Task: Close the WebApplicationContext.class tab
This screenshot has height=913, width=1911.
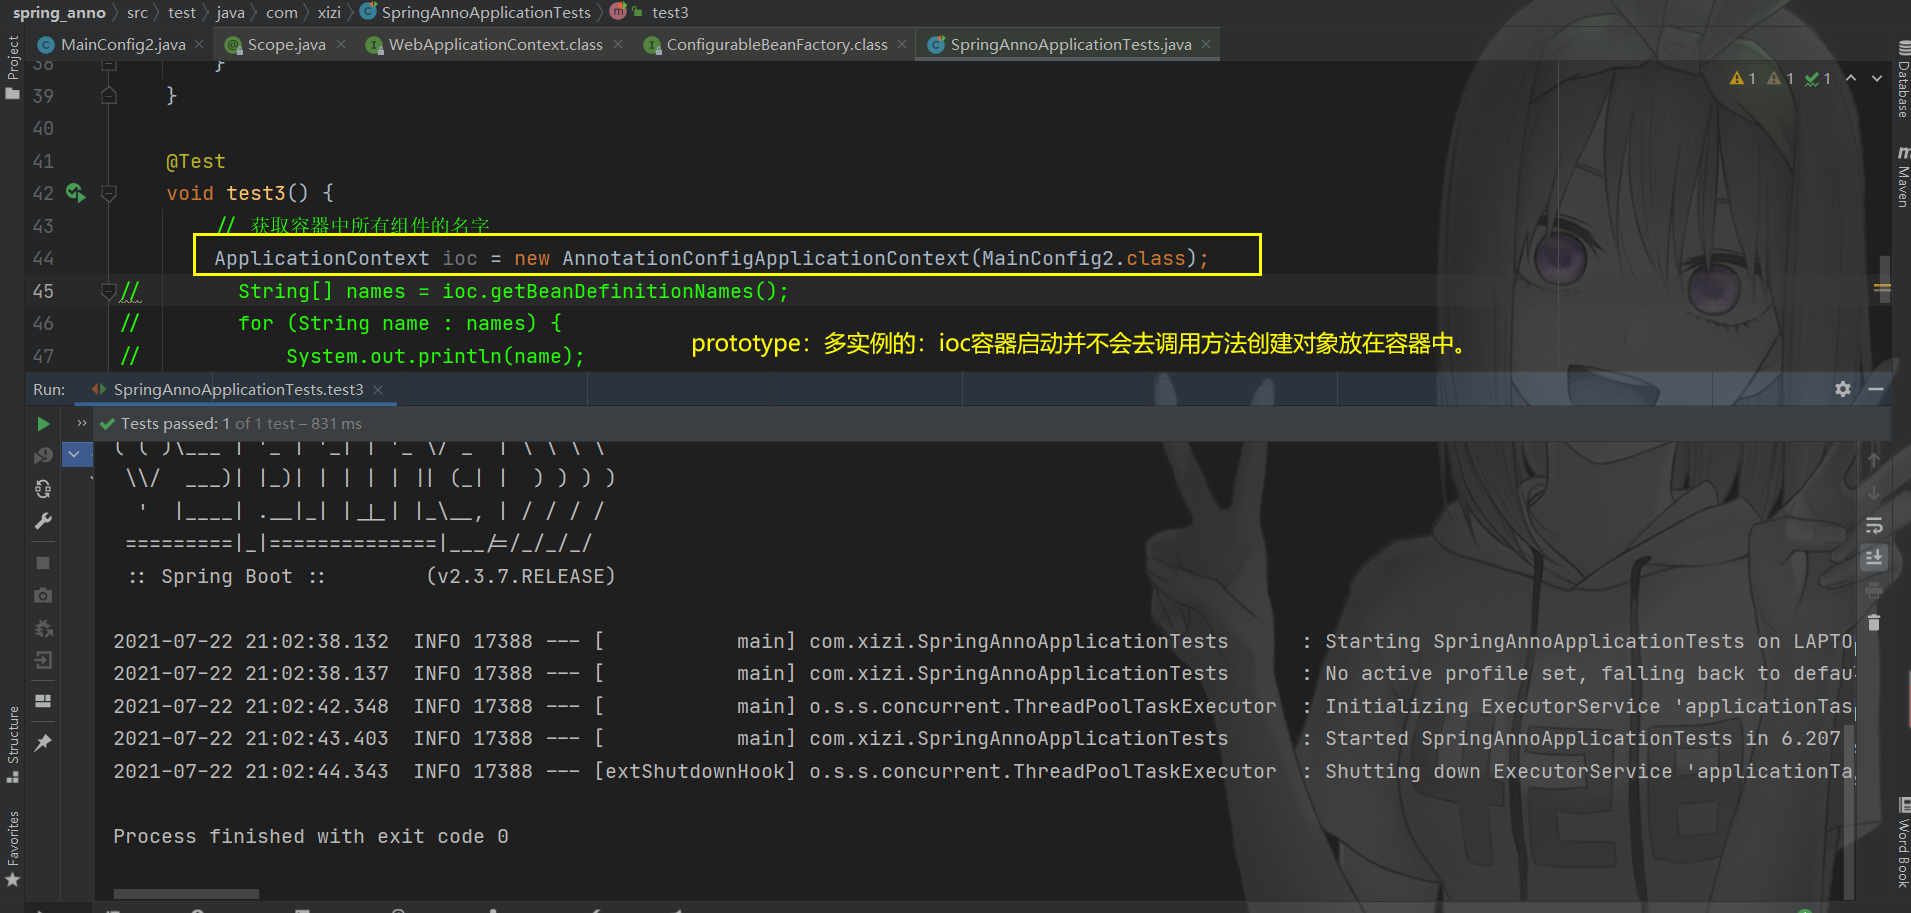Action: pyautogui.click(x=618, y=44)
